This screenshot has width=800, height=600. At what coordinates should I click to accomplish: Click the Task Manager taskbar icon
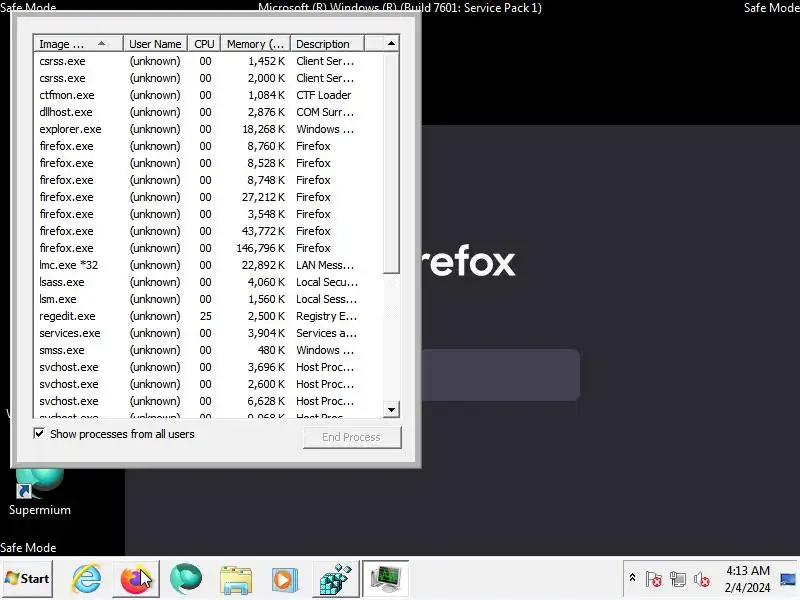pos(385,579)
